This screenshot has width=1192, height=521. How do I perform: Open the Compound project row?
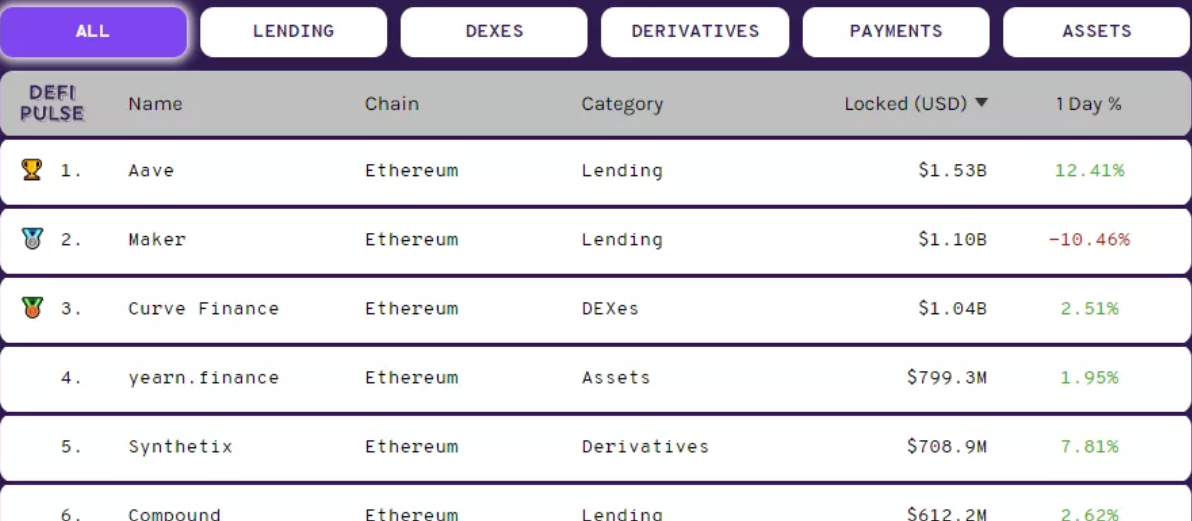coord(596,504)
